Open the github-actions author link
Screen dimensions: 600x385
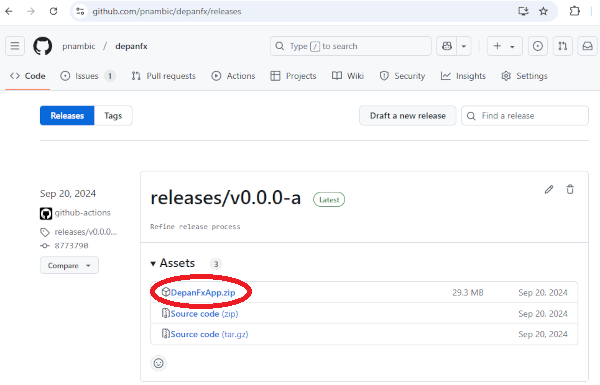pyautogui.click(x=82, y=213)
